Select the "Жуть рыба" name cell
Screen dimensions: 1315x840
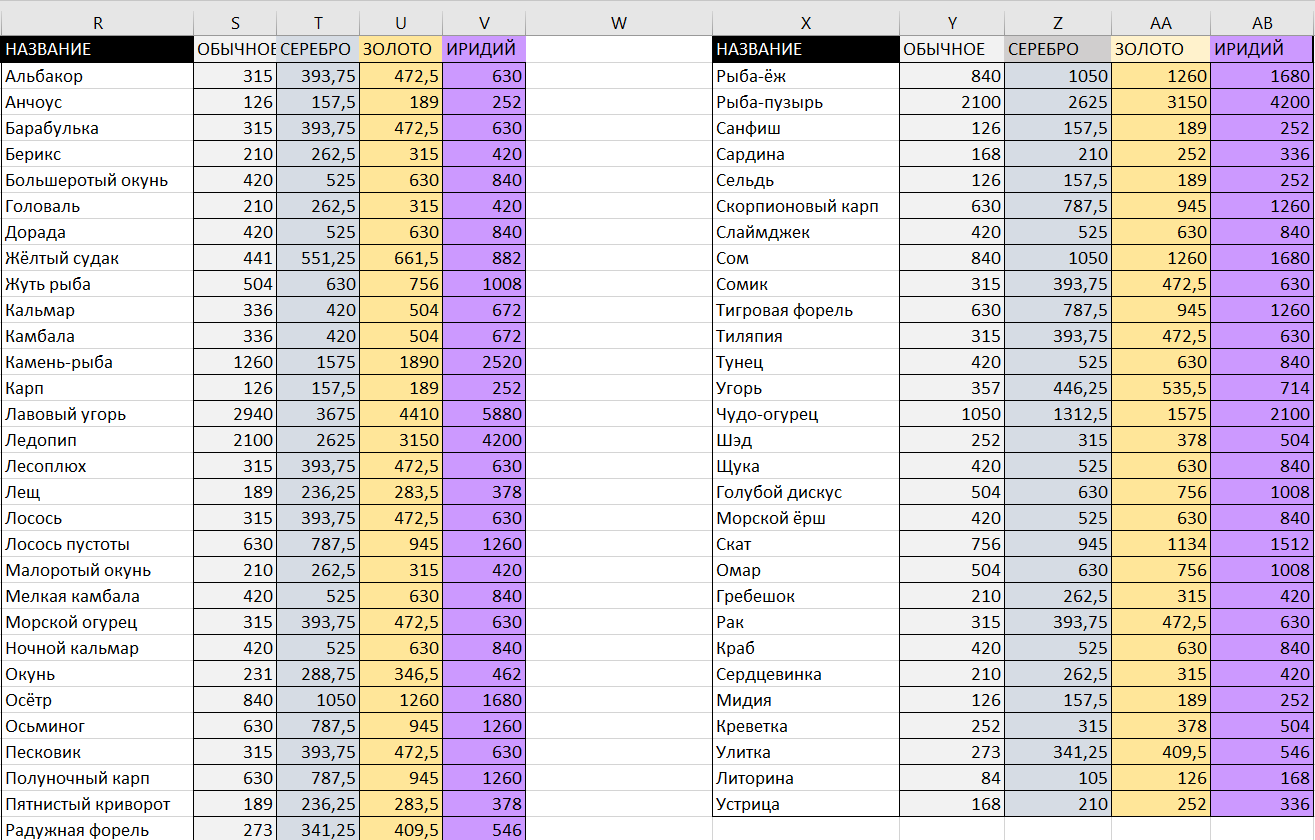point(97,284)
